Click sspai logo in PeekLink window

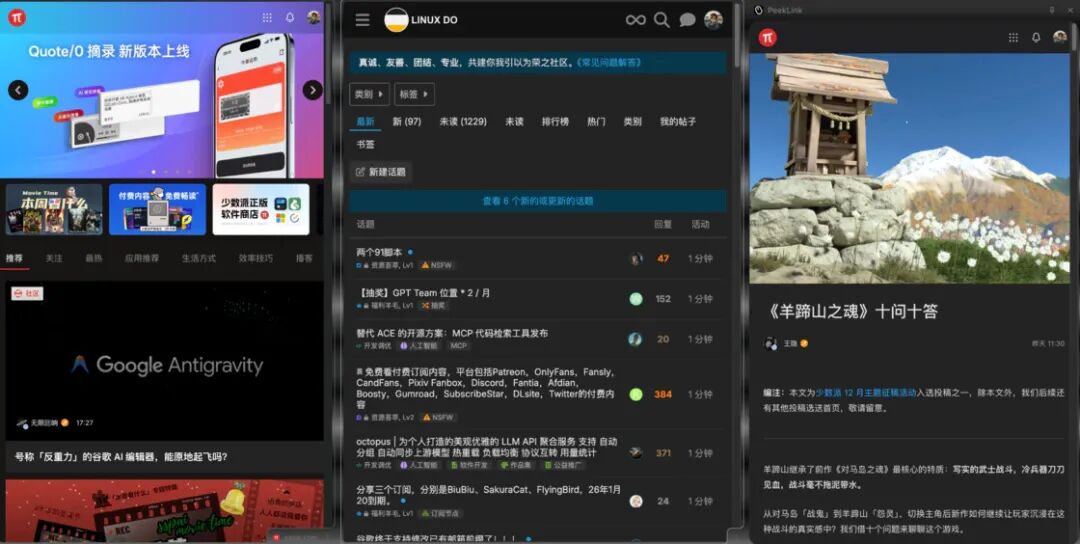click(767, 37)
